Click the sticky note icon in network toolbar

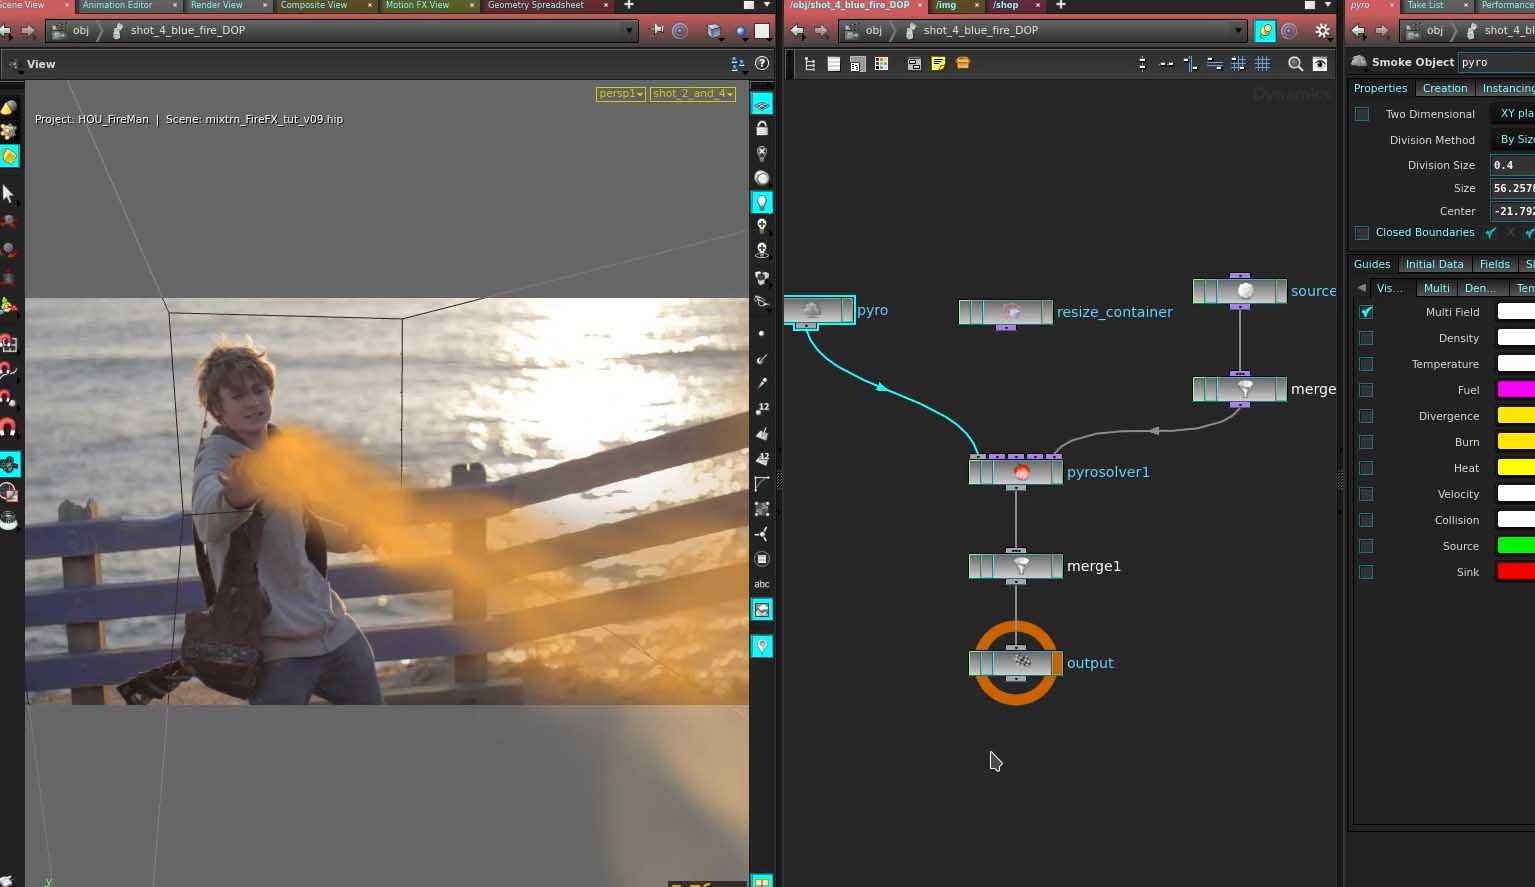click(938, 64)
